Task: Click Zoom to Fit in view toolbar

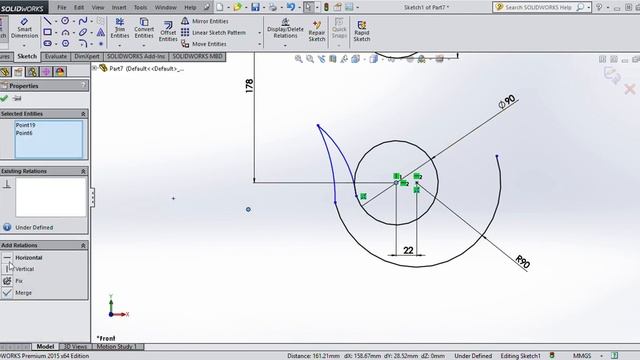Action: [x=299, y=59]
